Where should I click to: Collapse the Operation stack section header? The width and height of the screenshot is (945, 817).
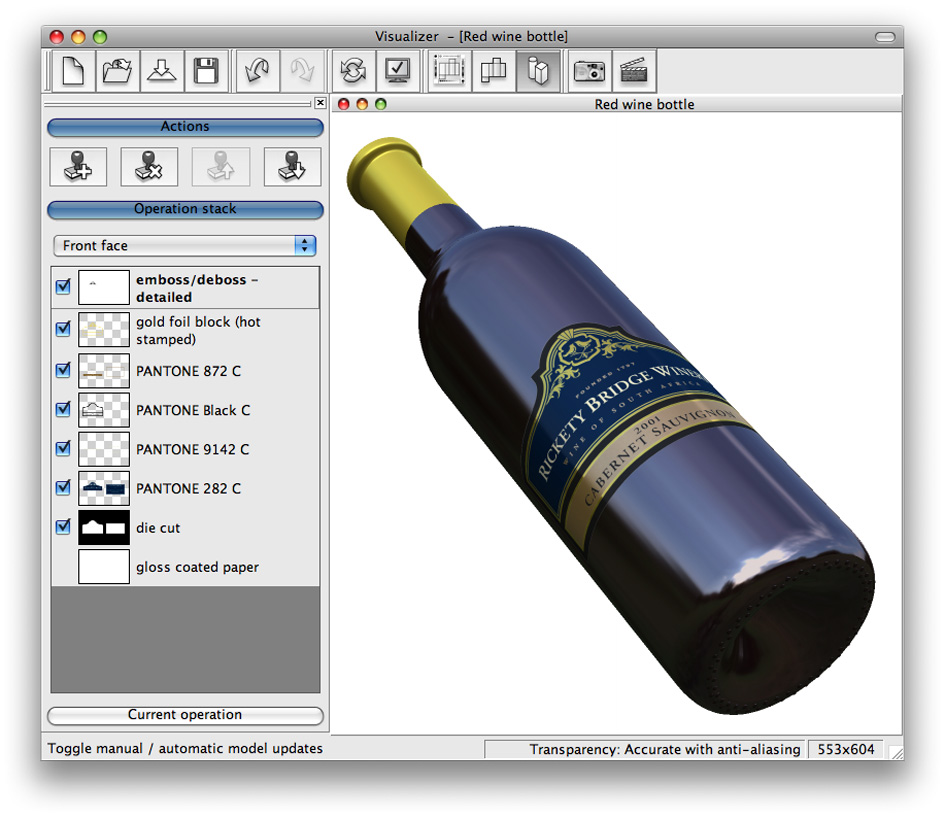[185, 210]
